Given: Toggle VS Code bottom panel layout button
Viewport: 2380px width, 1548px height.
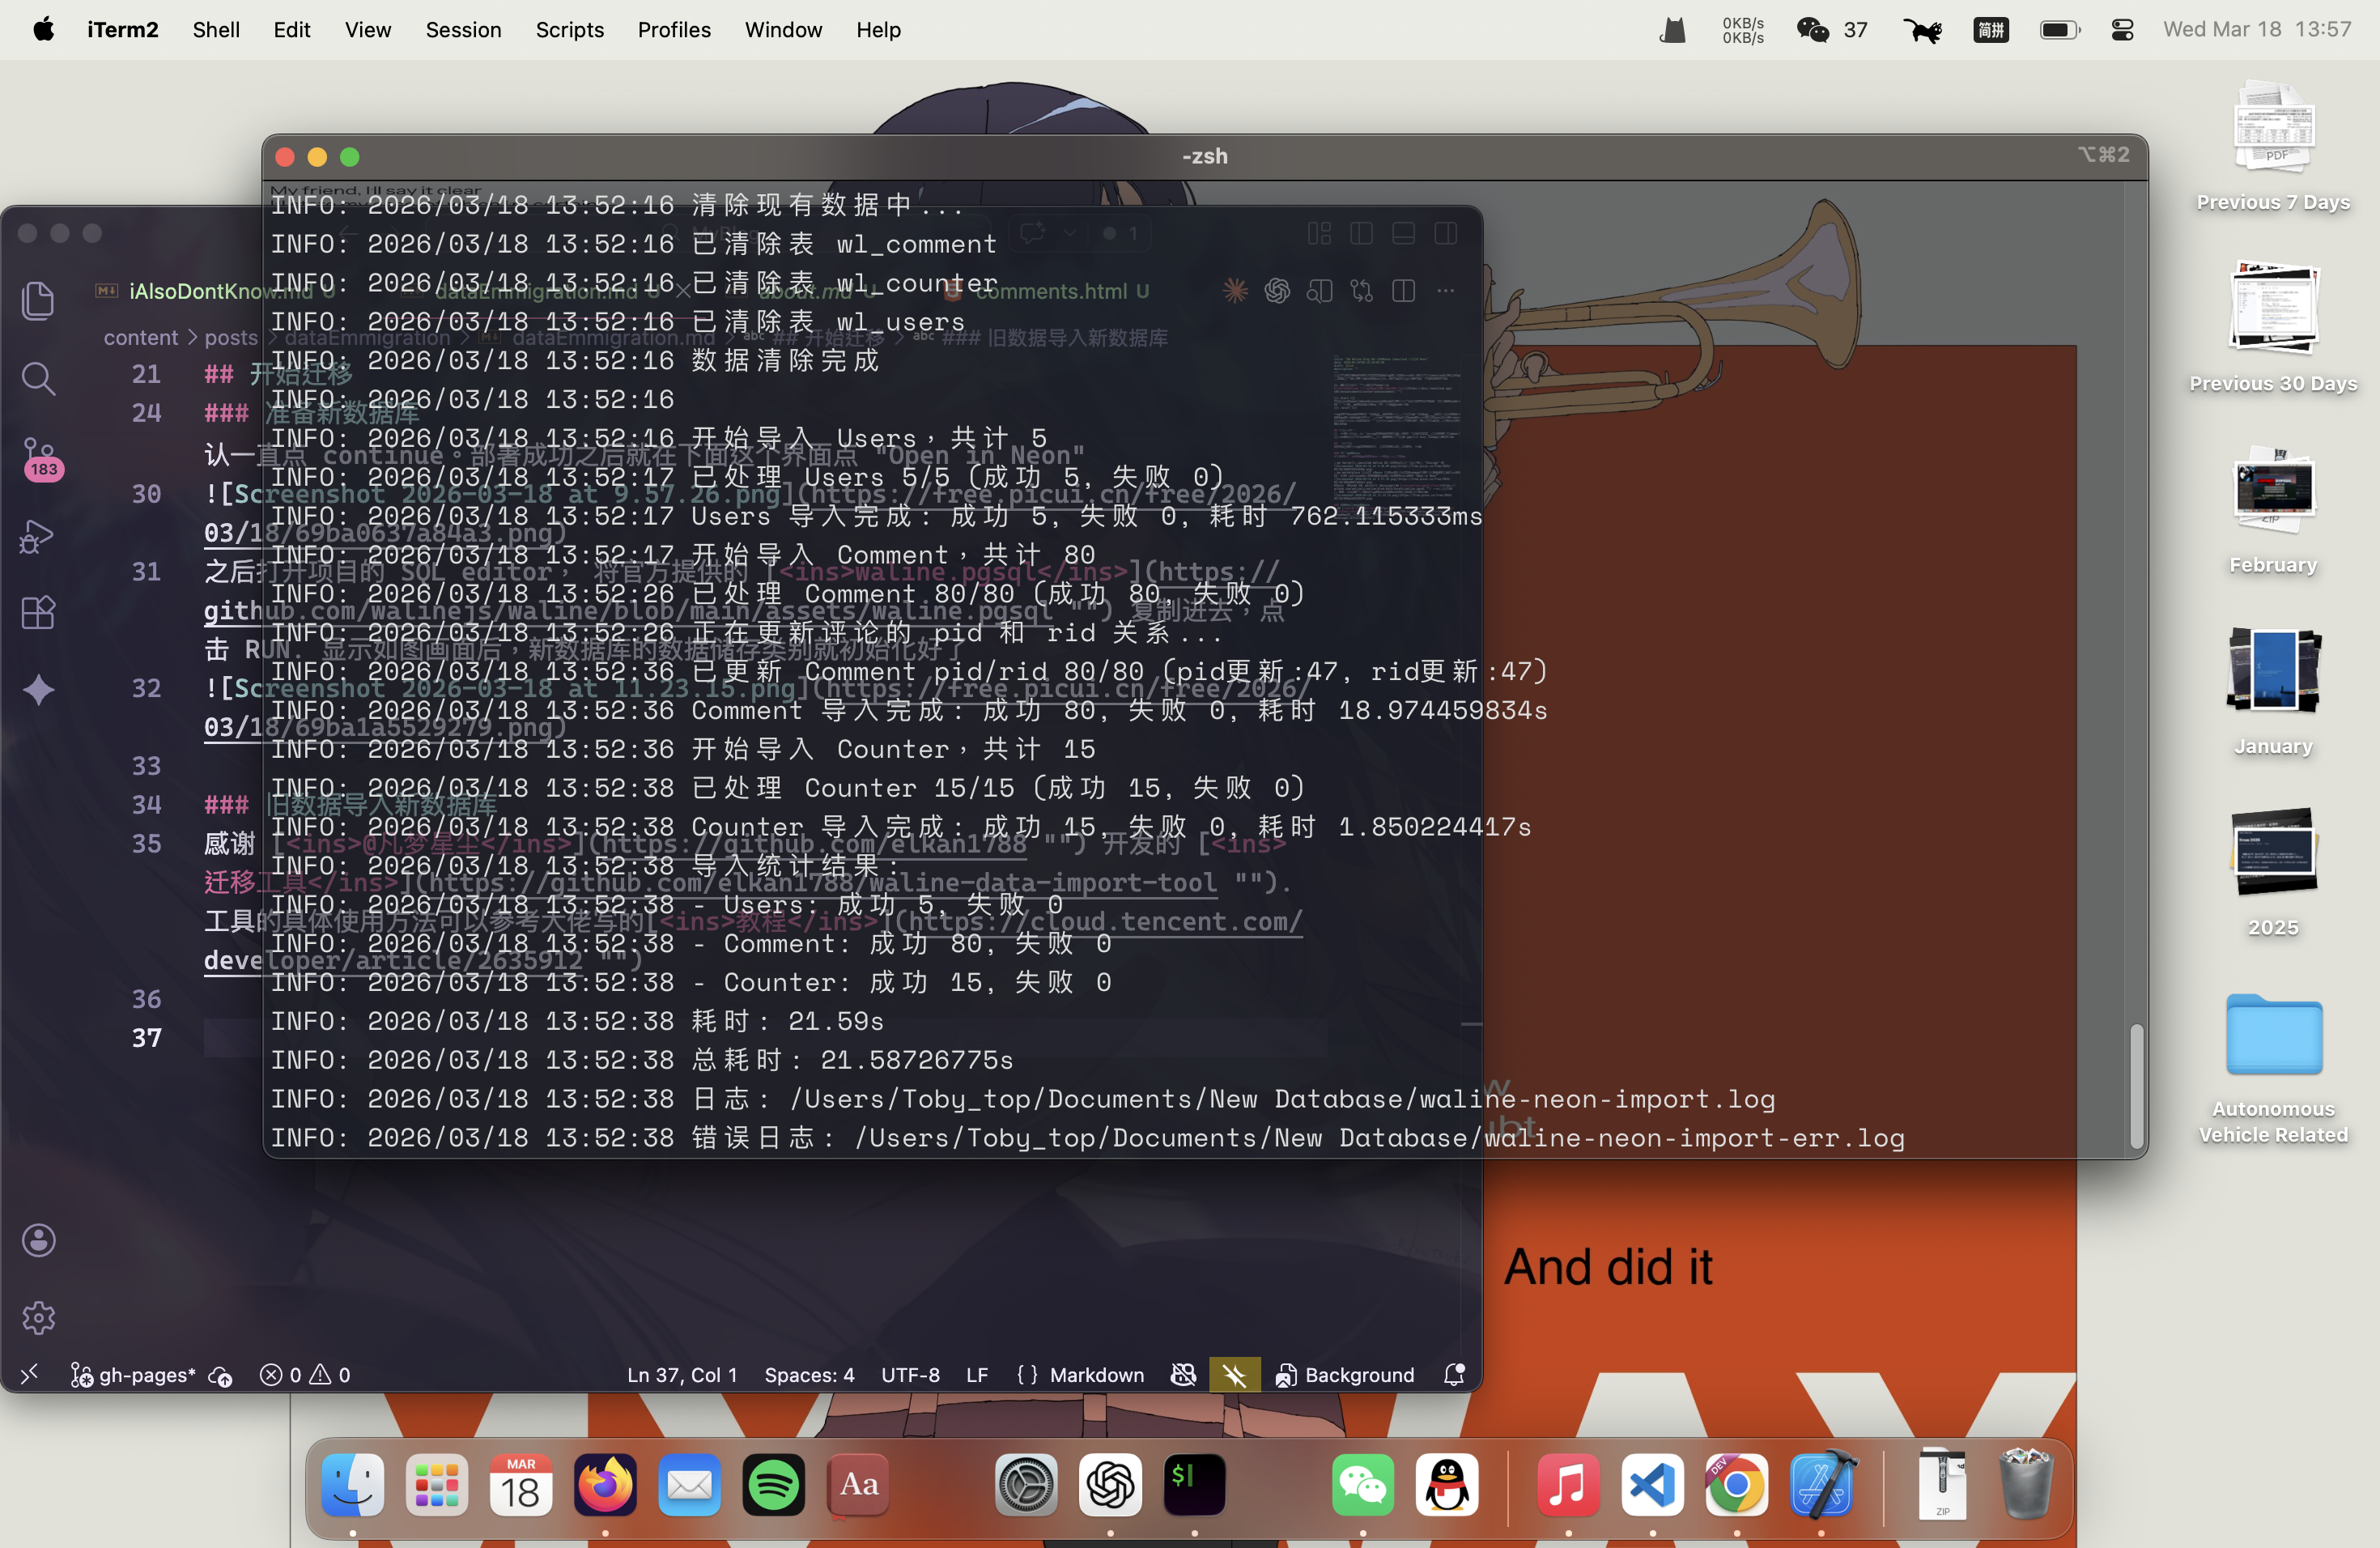Looking at the screenshot, I should pos(1403,233).
